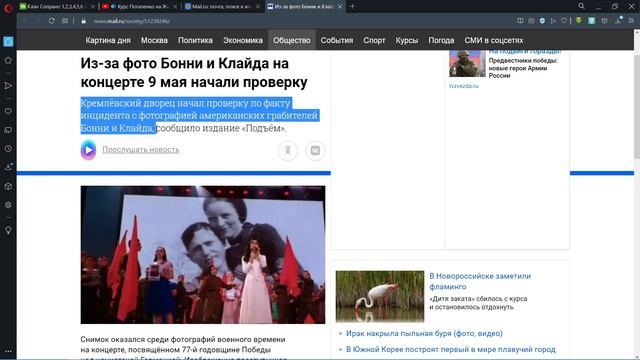Click the Прослушать новость link text
The height and width of the screenshot is (360, 640).
click(x=140, y=149)
